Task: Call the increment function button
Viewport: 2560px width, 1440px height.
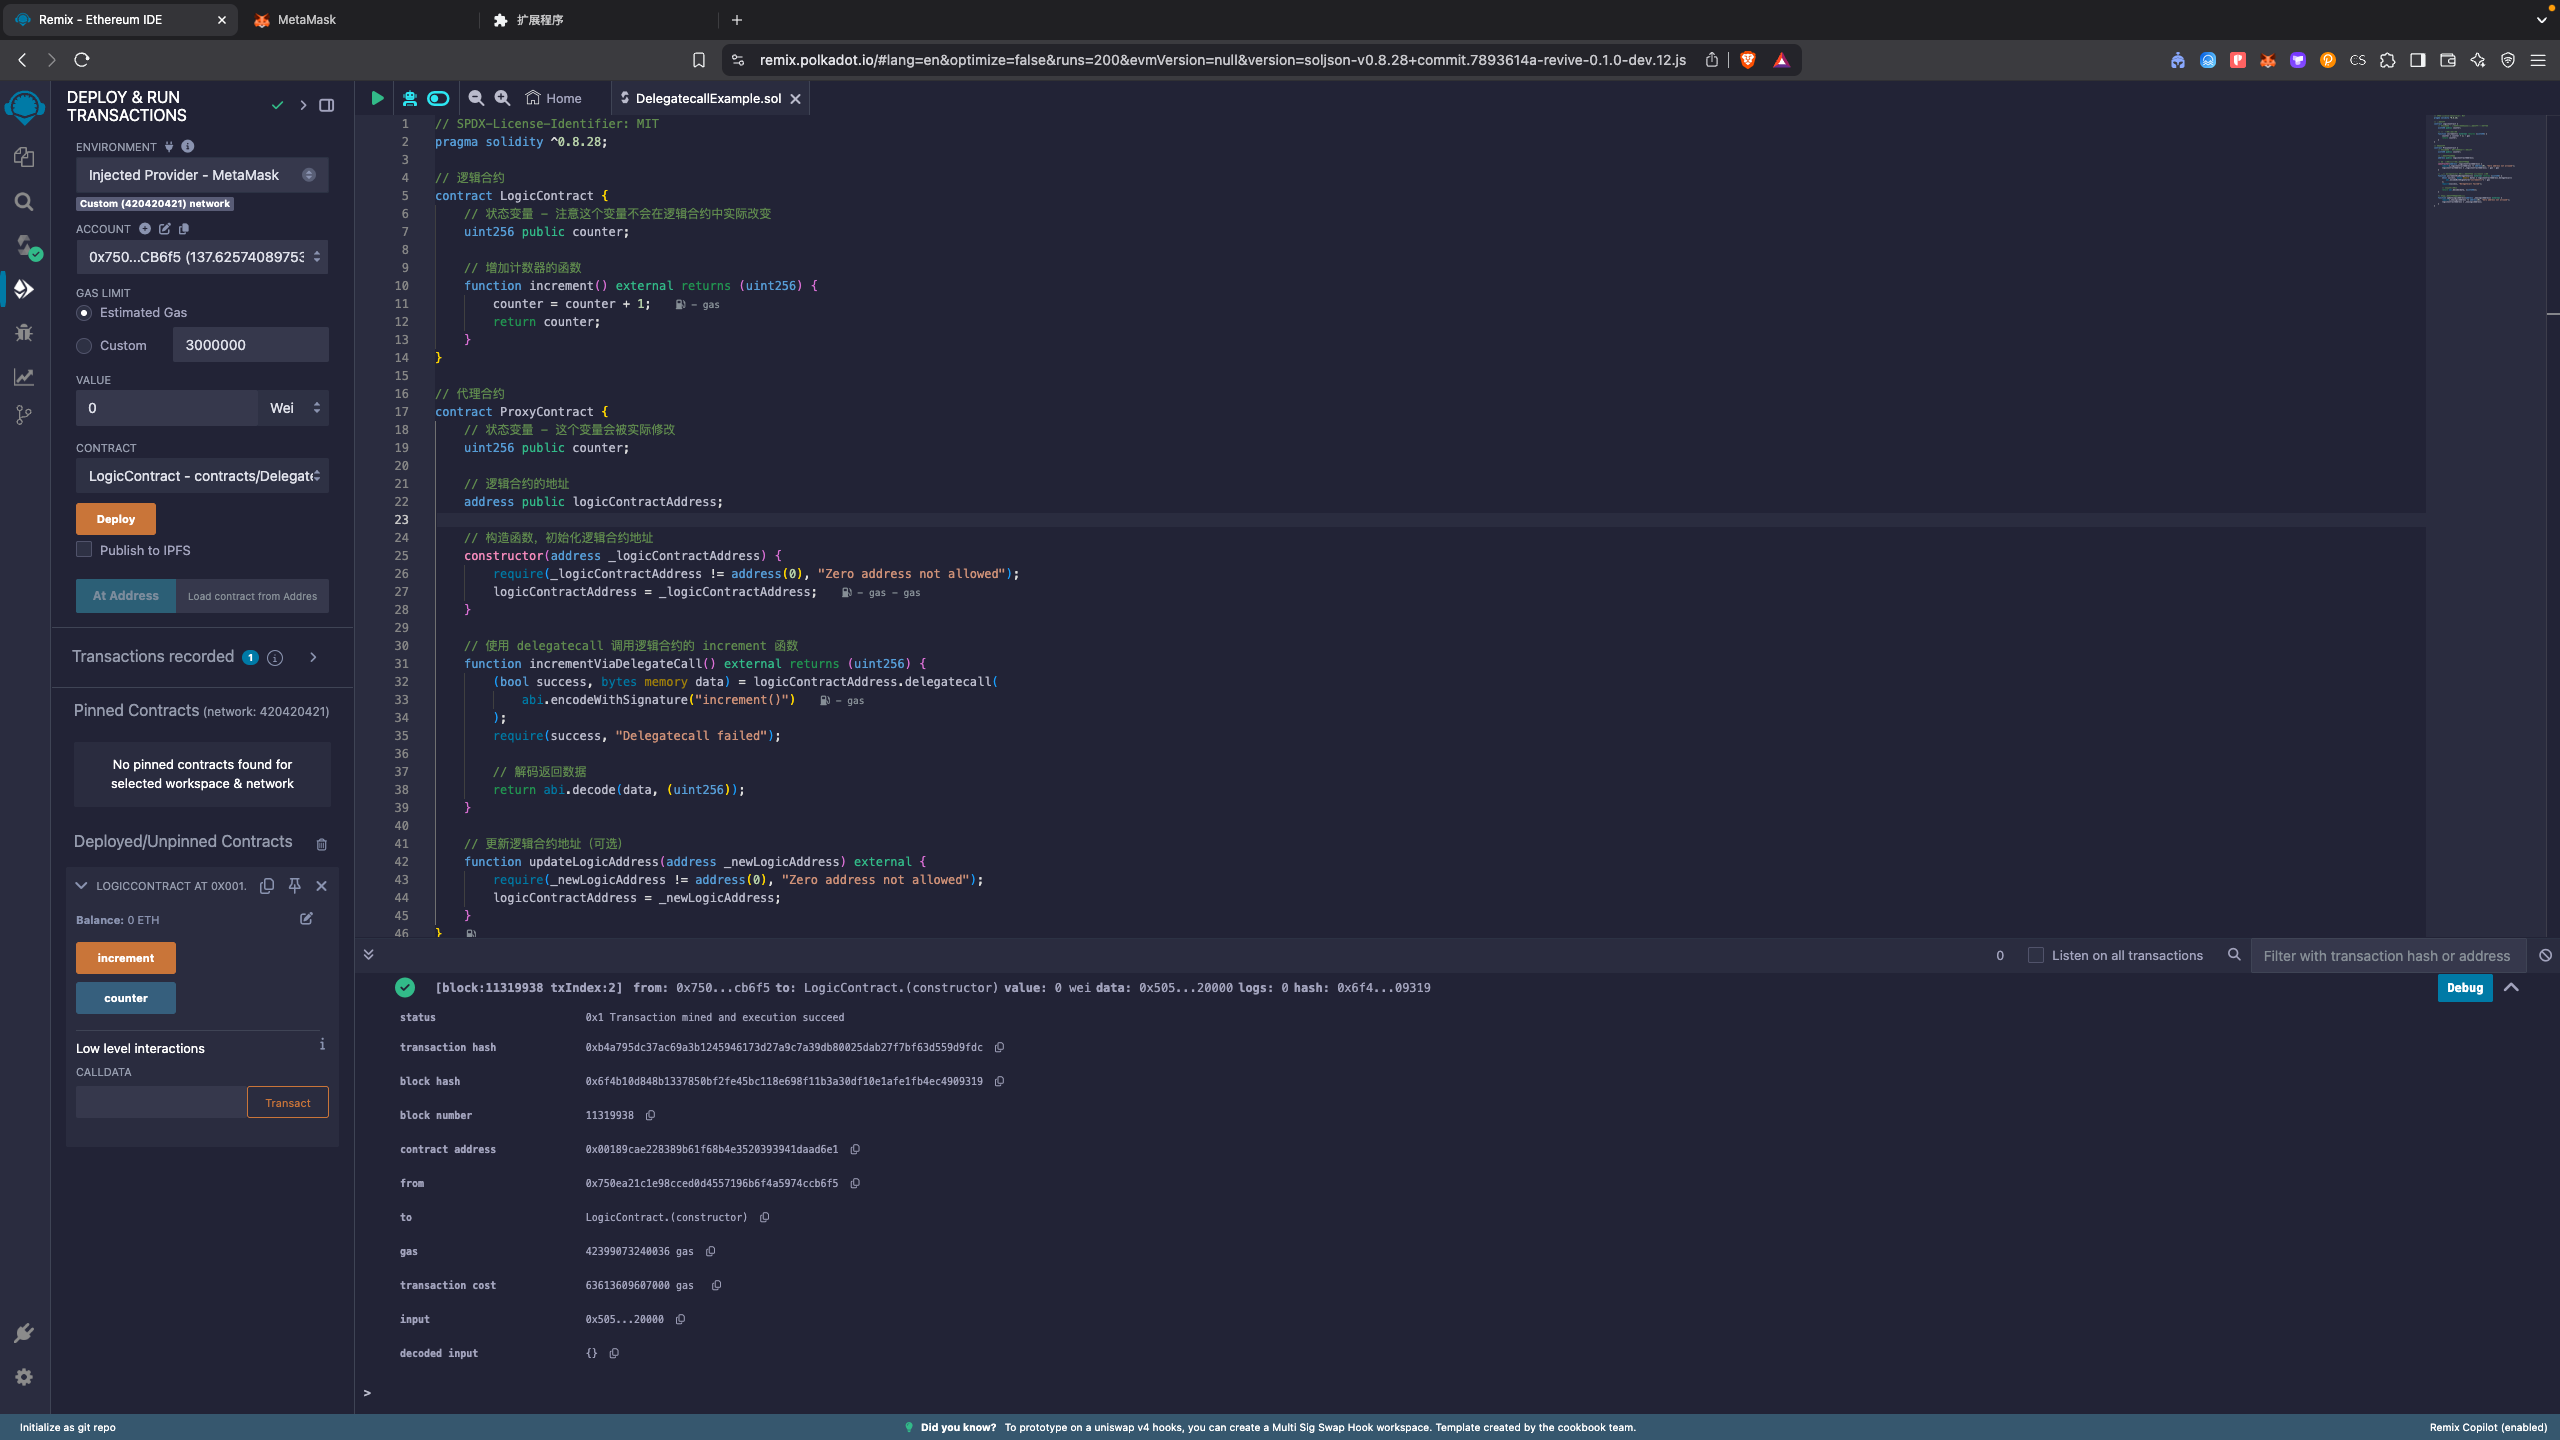Action: pyautogui.click(x=126, y=958)
